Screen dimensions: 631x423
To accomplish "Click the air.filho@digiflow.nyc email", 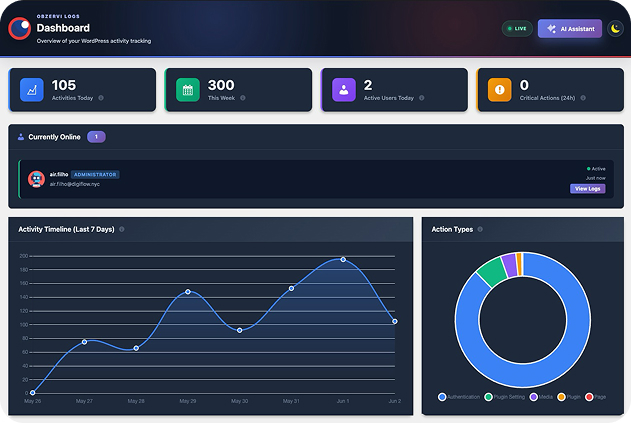I will click(75, 184).
